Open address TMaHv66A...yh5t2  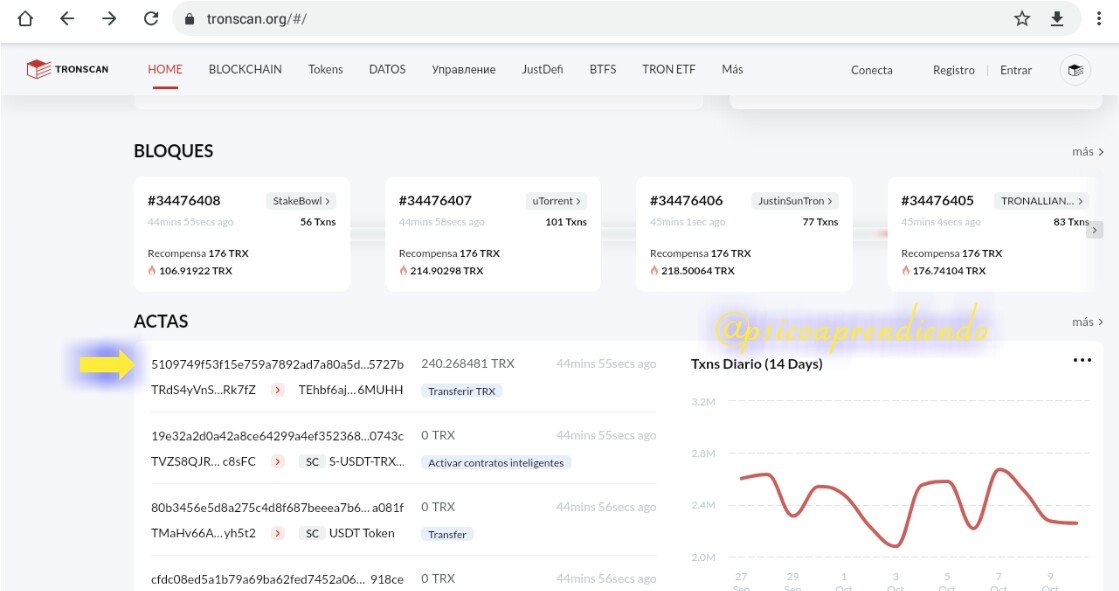pyautogui.click(x=203, y=532)
